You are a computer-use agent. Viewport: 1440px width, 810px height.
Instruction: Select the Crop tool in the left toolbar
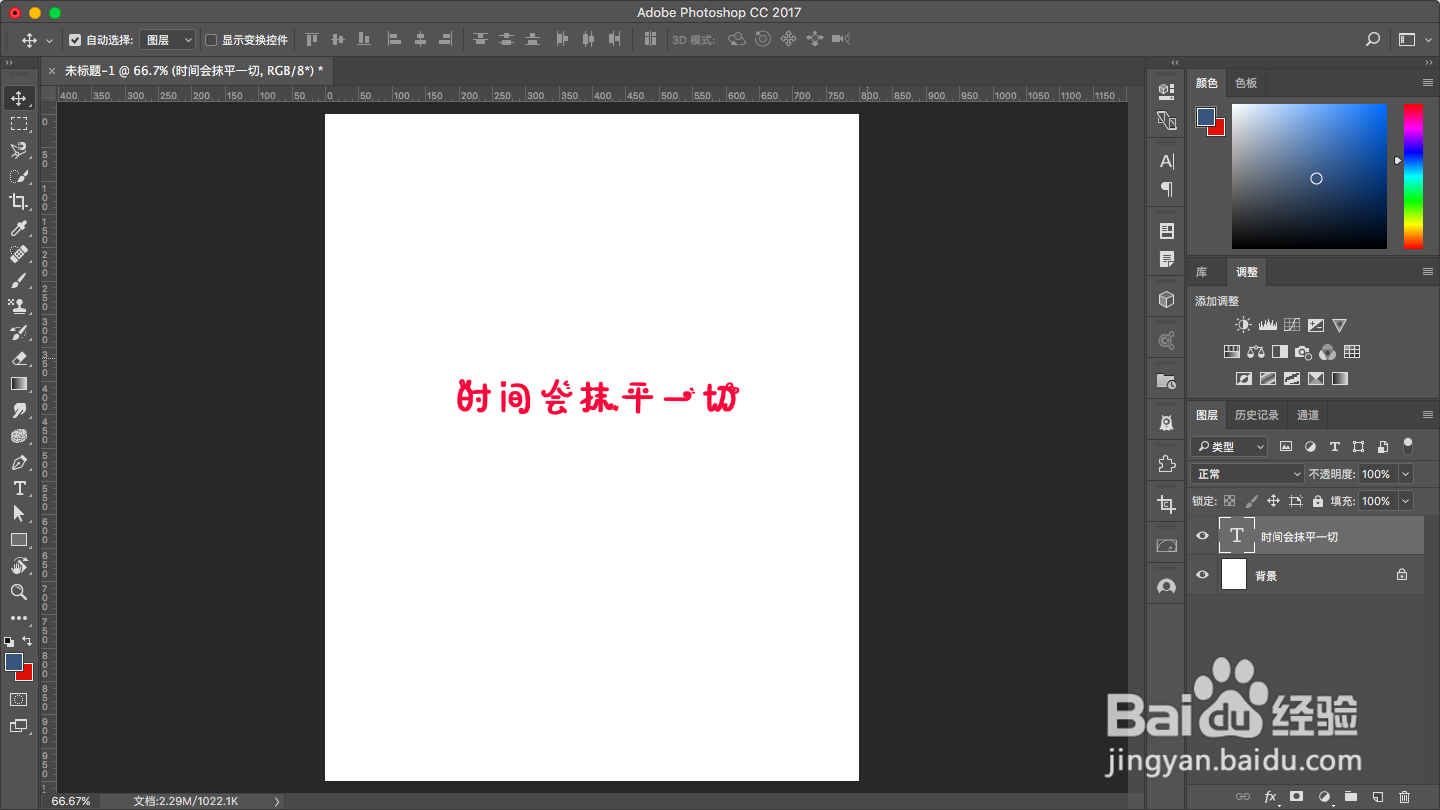(x=19, y=202)
